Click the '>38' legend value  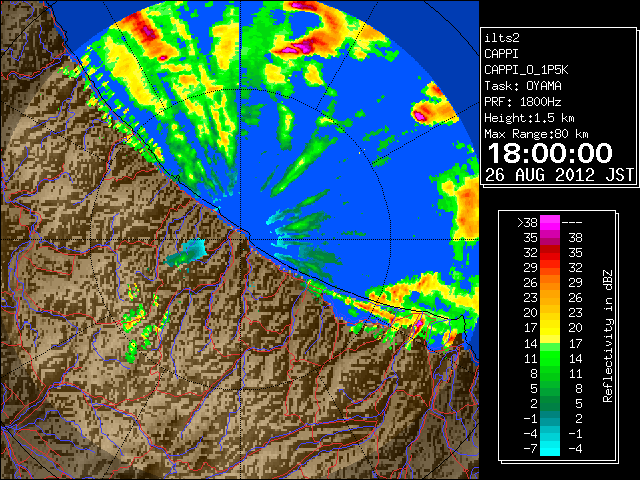click(x=527, y=223)
